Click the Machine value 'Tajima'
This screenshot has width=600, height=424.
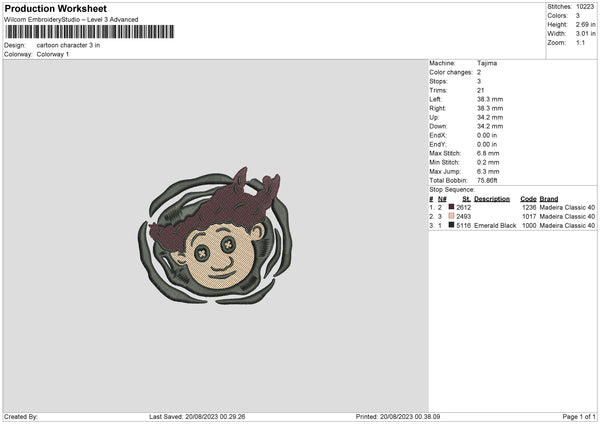[487, 63]
